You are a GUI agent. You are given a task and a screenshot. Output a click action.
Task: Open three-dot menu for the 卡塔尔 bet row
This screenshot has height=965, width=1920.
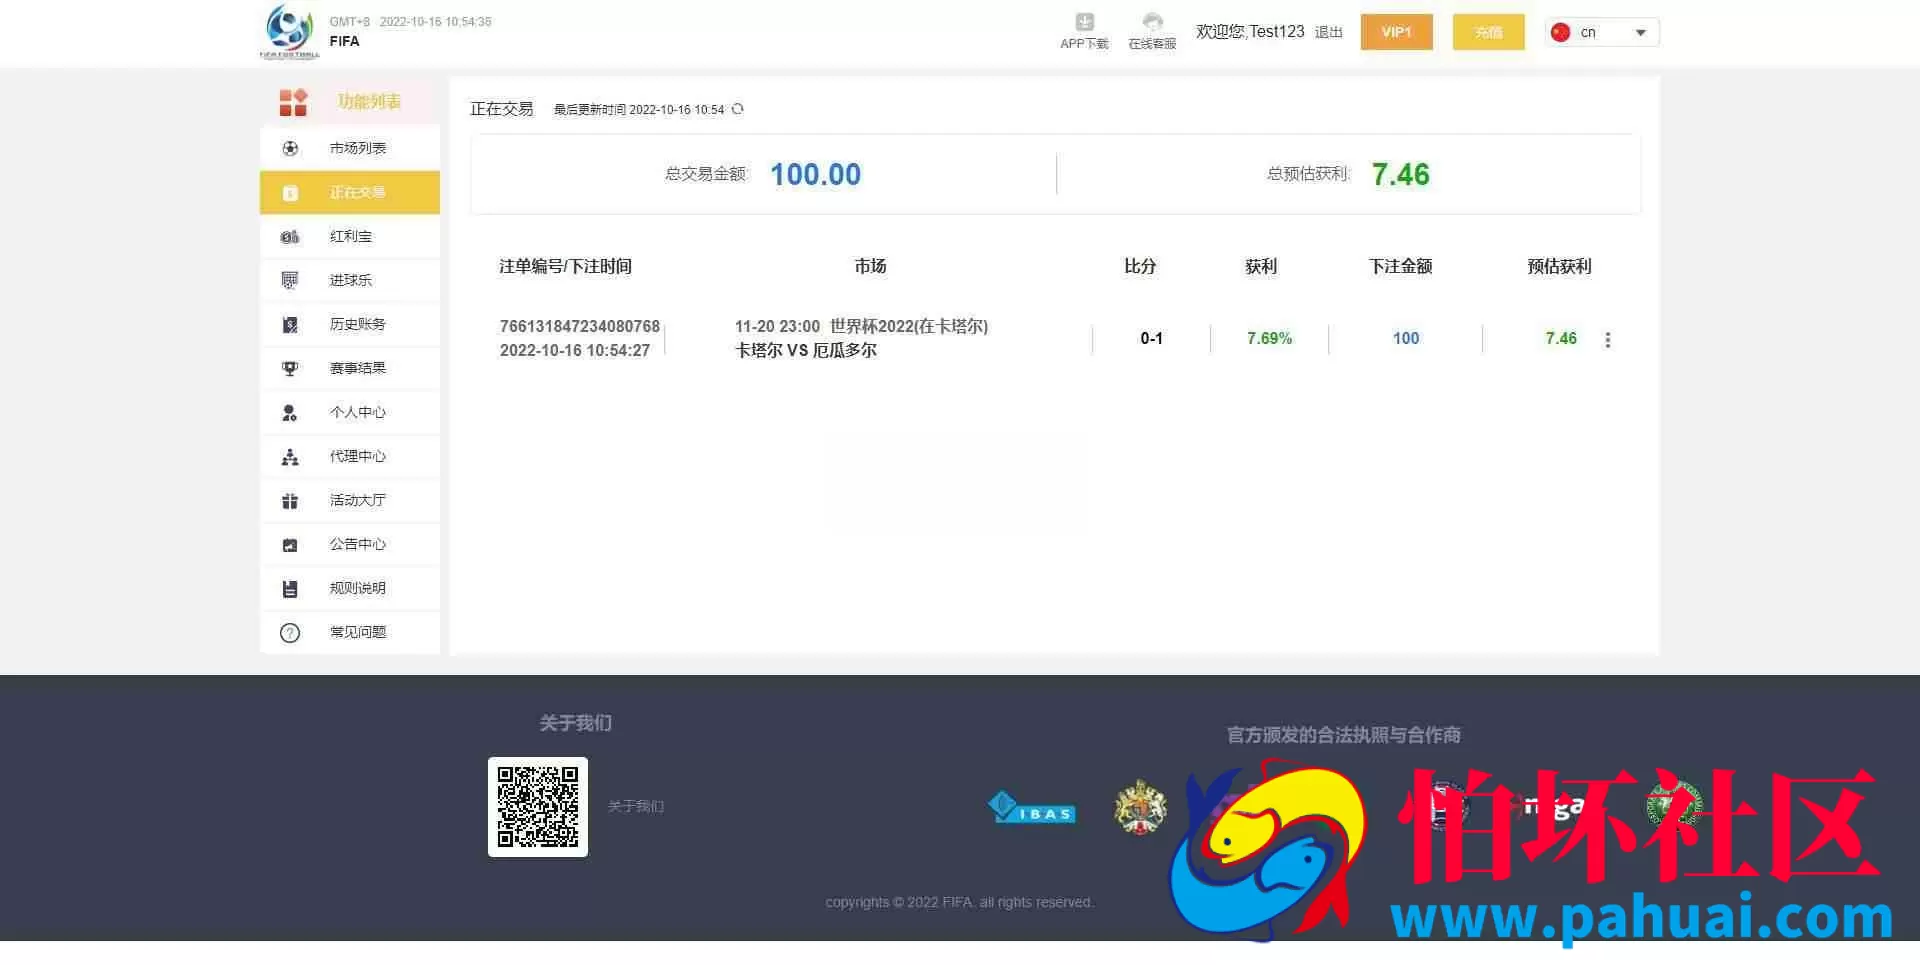tap(1608, 339)
